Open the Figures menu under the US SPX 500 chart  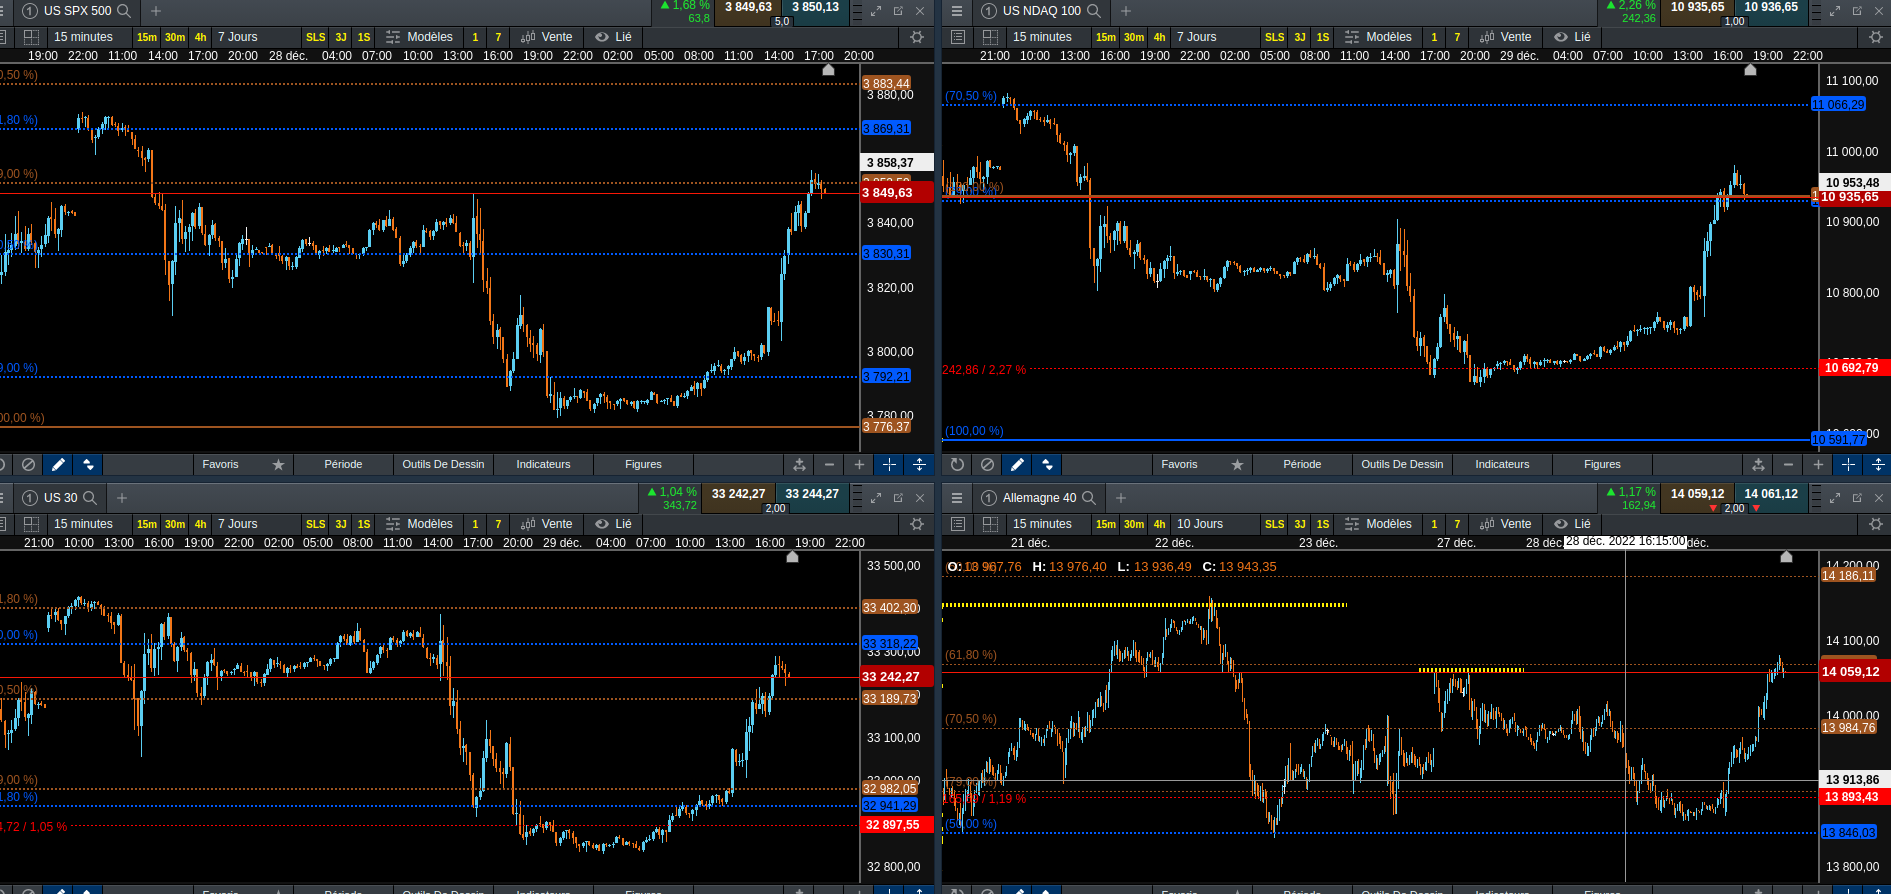(x=643, y=464)
